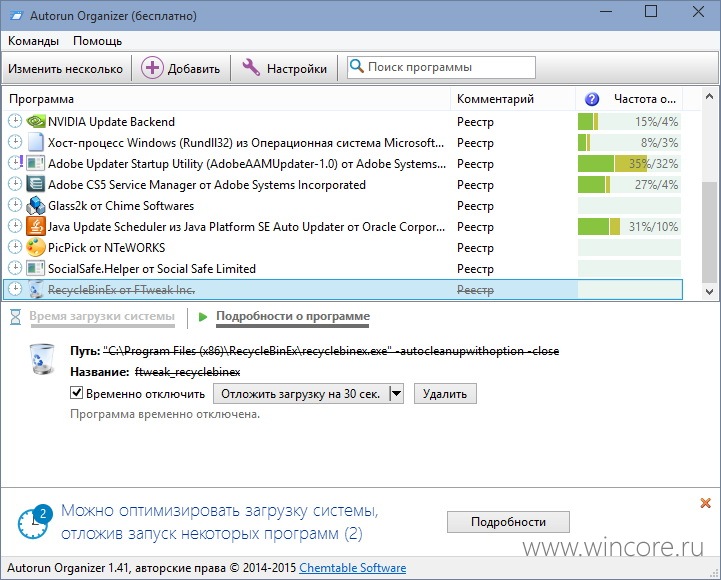721x580 pixels.
Task: Click the clock icon beside SocialSafe.Helper
Action: [15, 268]
